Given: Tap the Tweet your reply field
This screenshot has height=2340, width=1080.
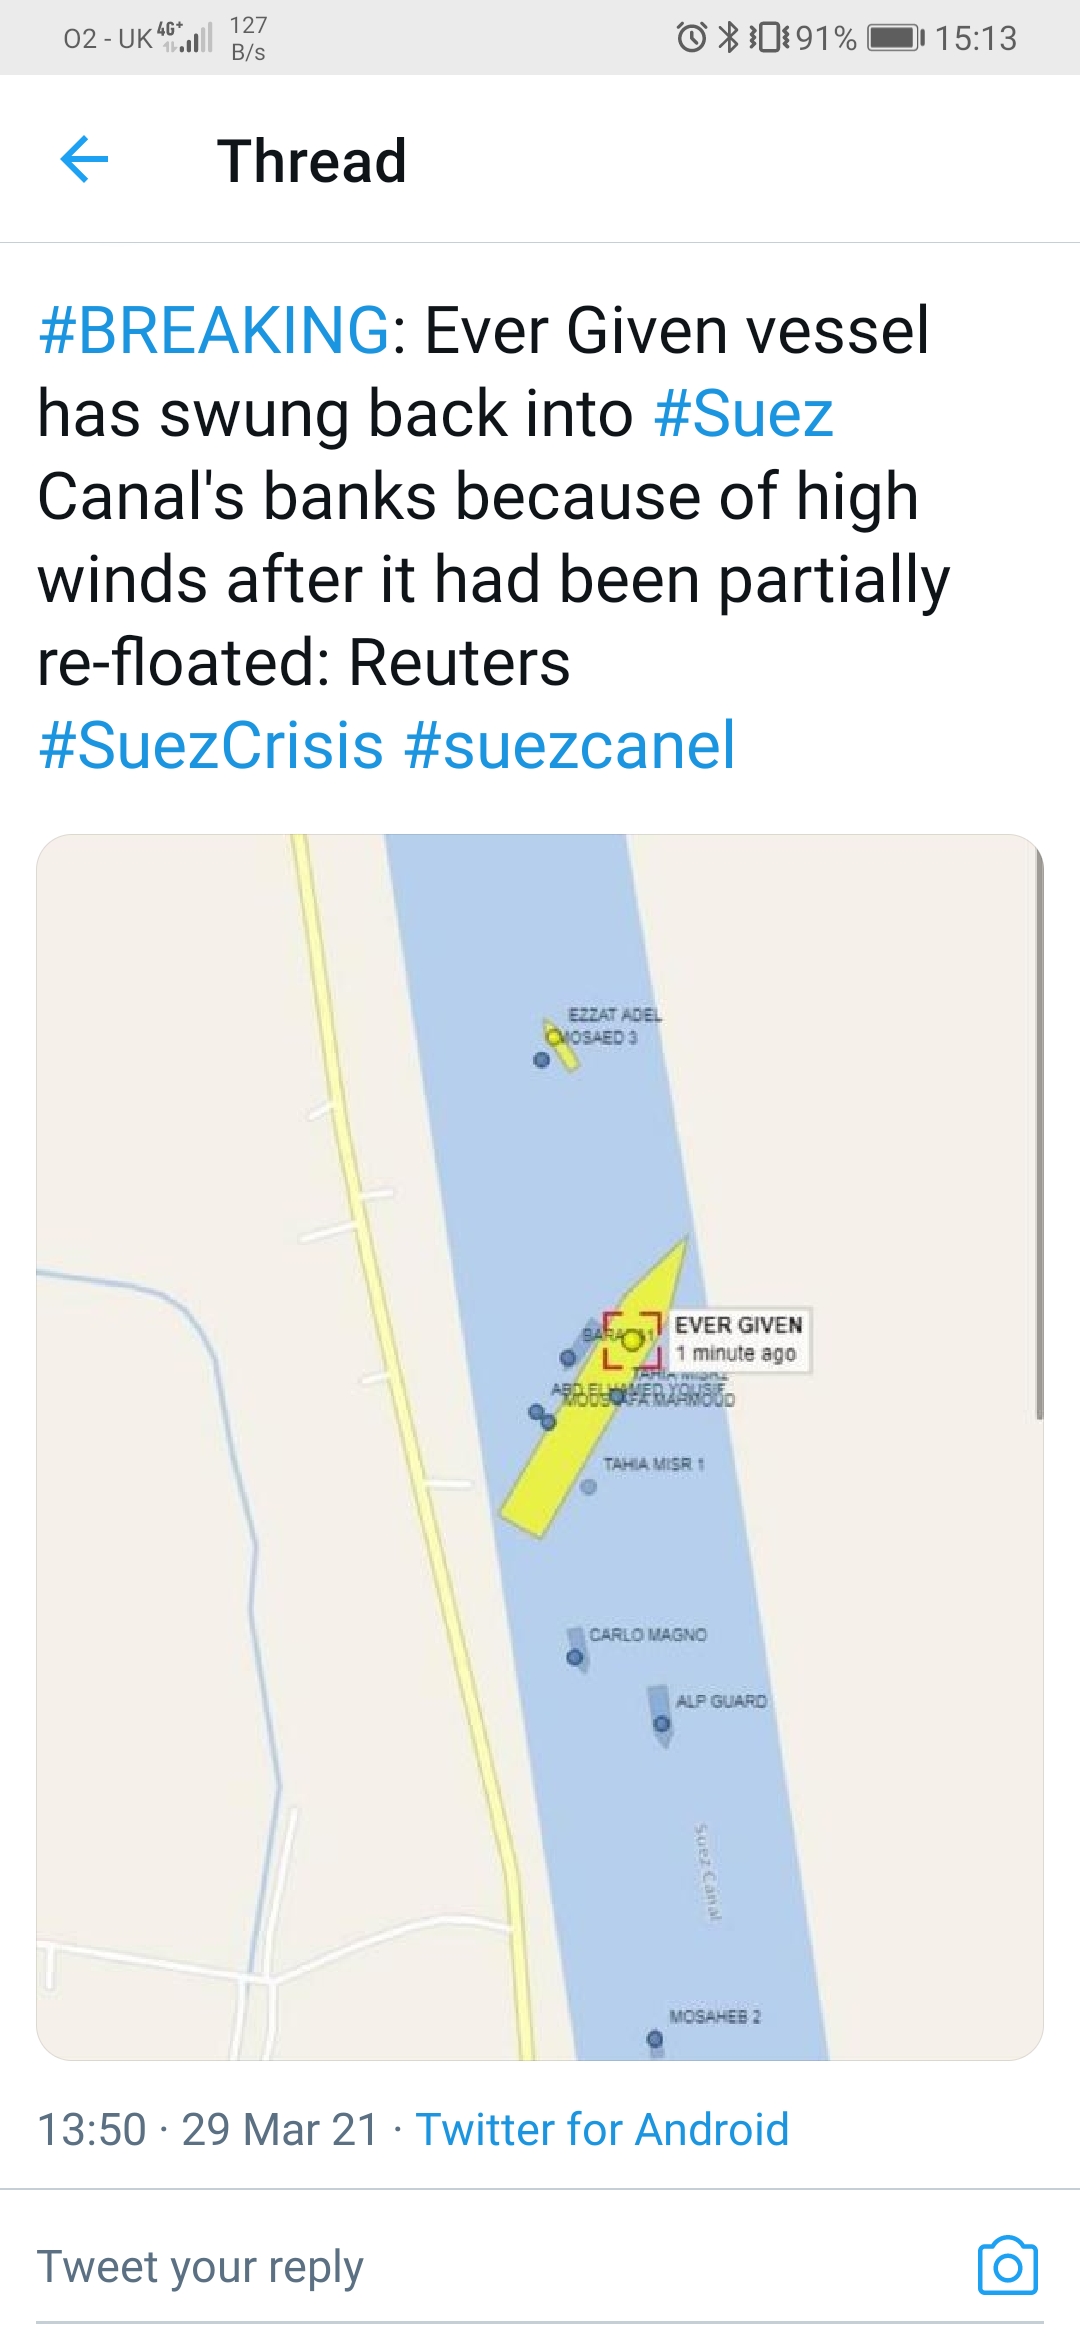Looking at the screenshot, I should 200,2266.
